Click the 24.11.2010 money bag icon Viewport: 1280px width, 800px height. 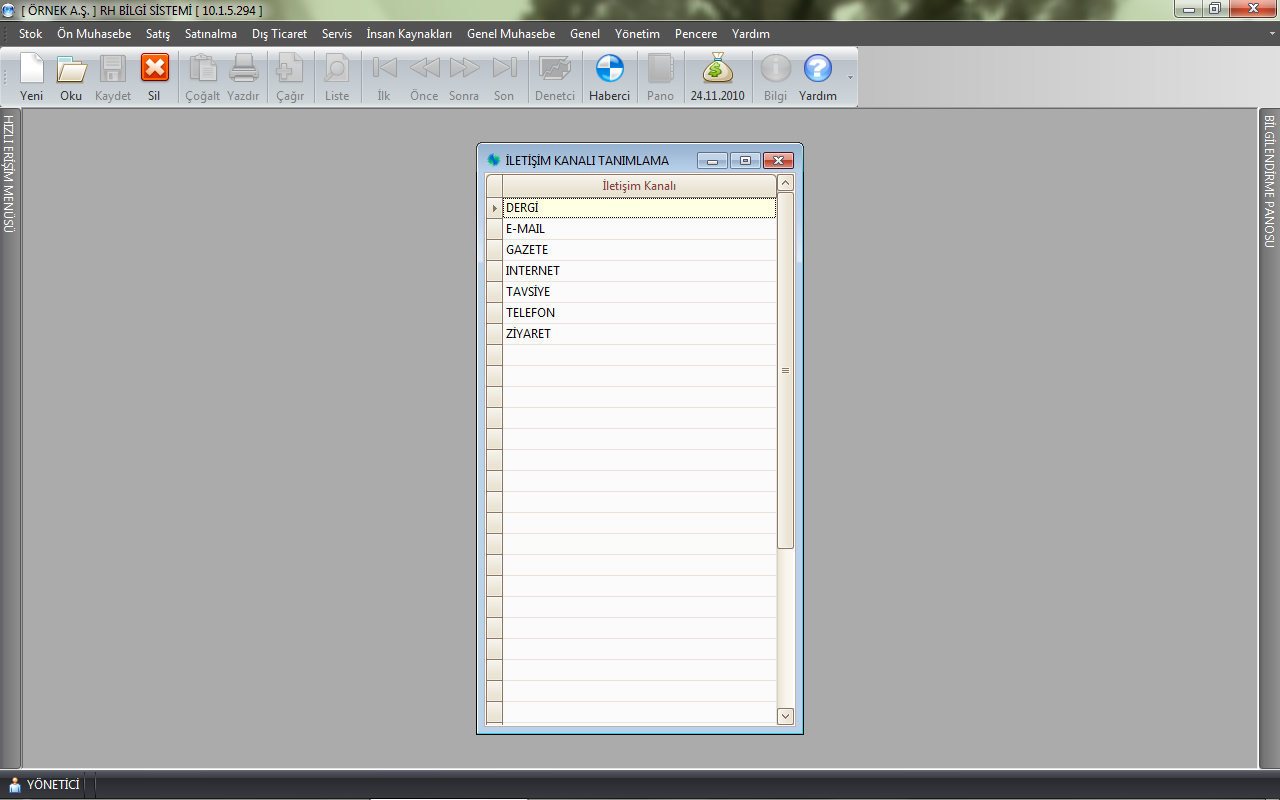pyautogui.click(x=717, y=70)
